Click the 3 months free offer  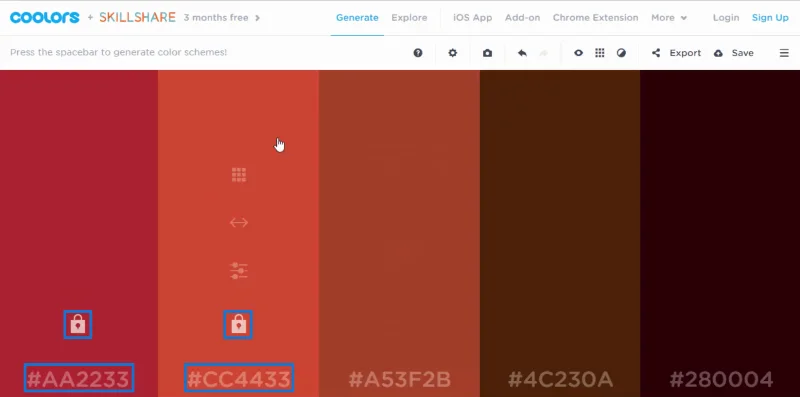pyautogui.click(x=216, y=17)
